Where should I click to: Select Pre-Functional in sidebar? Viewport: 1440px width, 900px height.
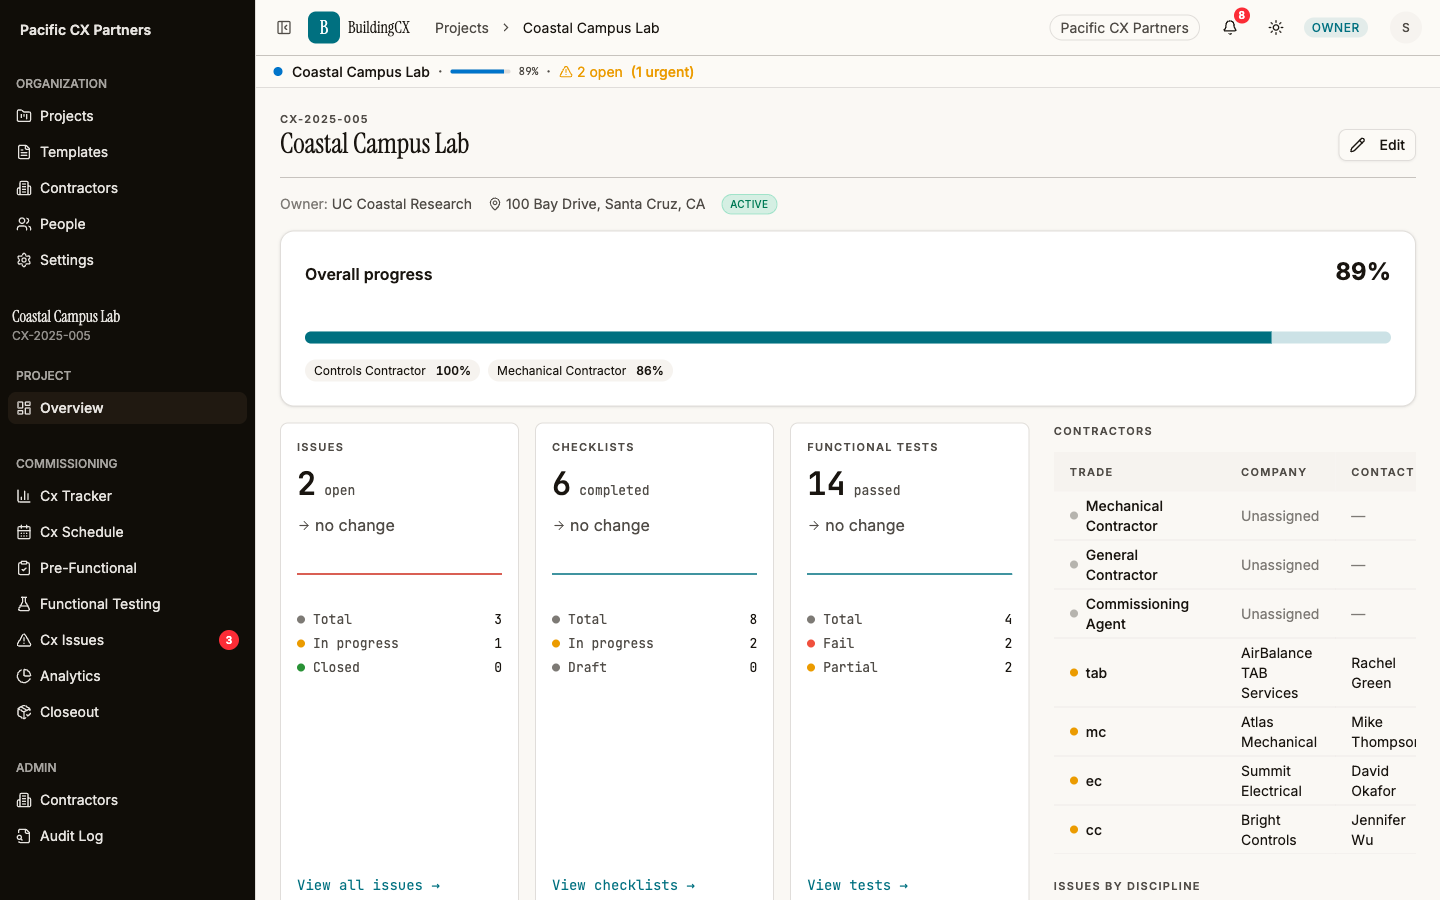coord(127,568)
